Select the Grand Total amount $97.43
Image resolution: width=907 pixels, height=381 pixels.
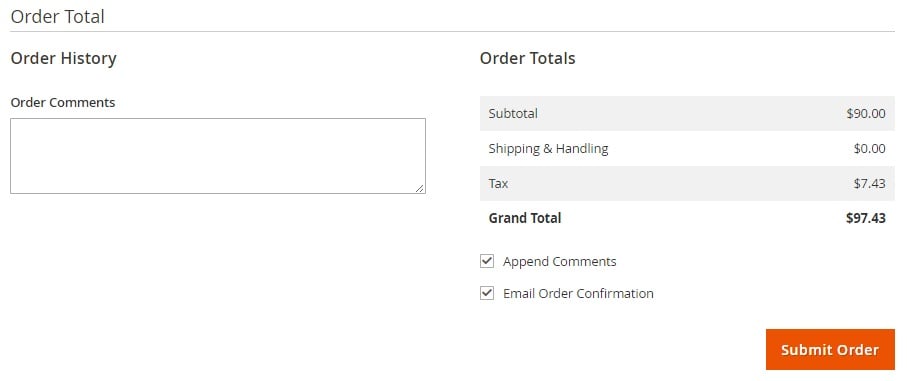(865, 218)
